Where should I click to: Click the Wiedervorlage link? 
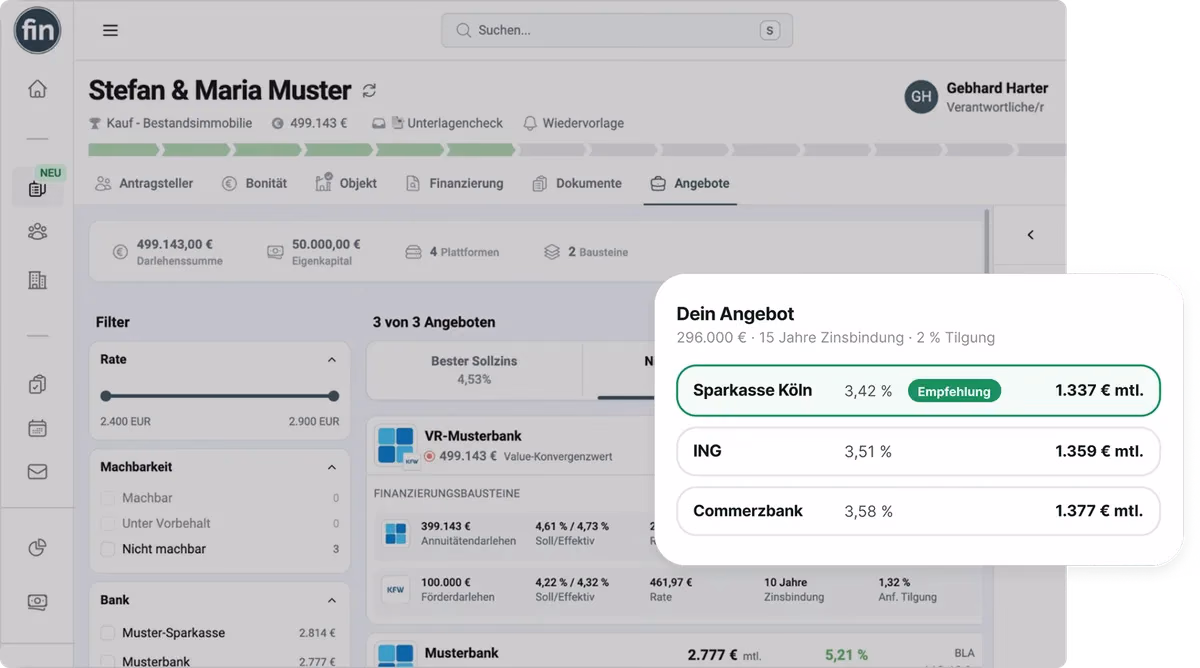pos(583,123)
